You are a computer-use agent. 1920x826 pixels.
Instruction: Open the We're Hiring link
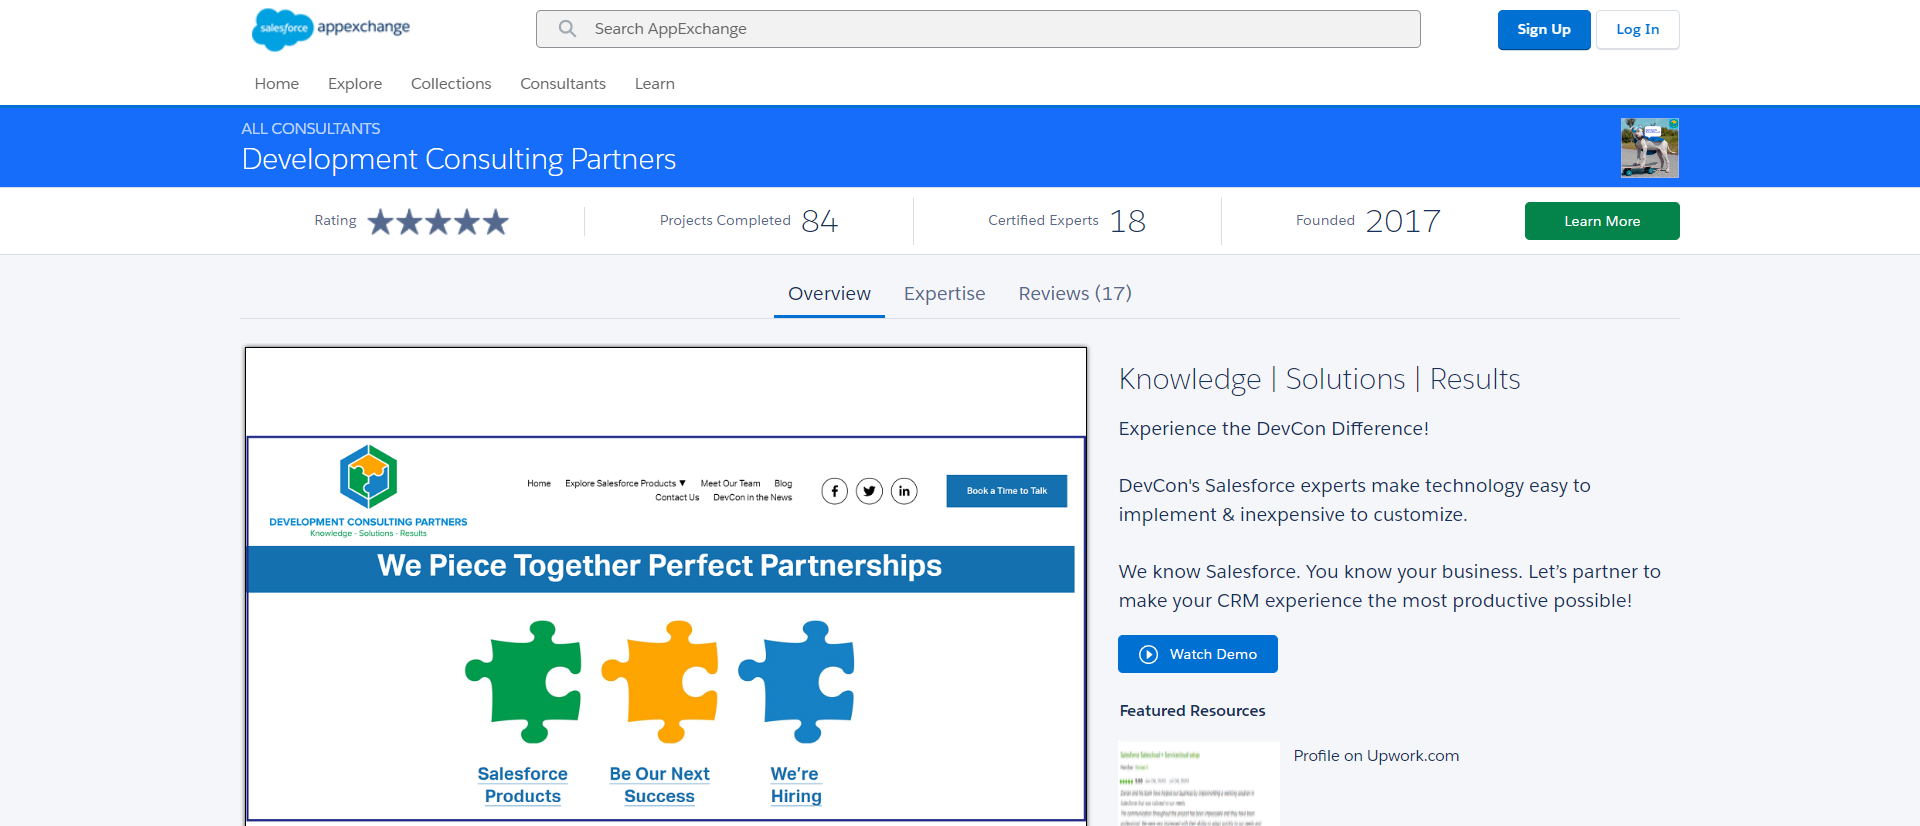coord(796,785)
